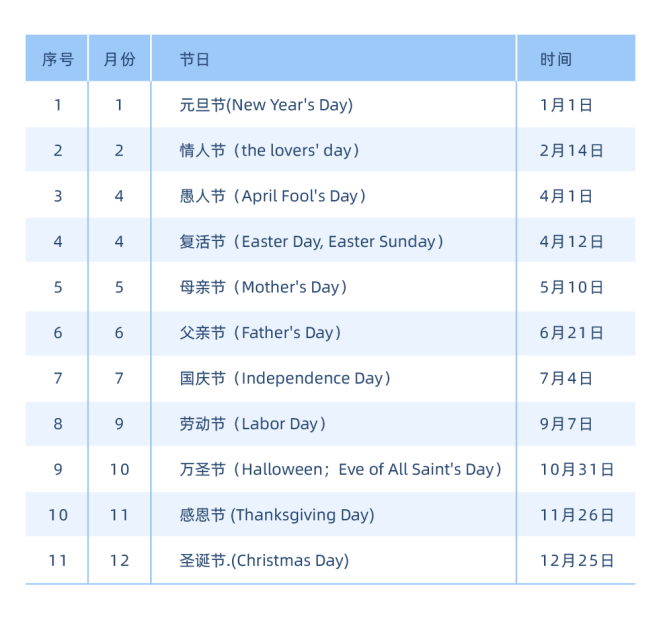Click the 月份 column header

119,59
